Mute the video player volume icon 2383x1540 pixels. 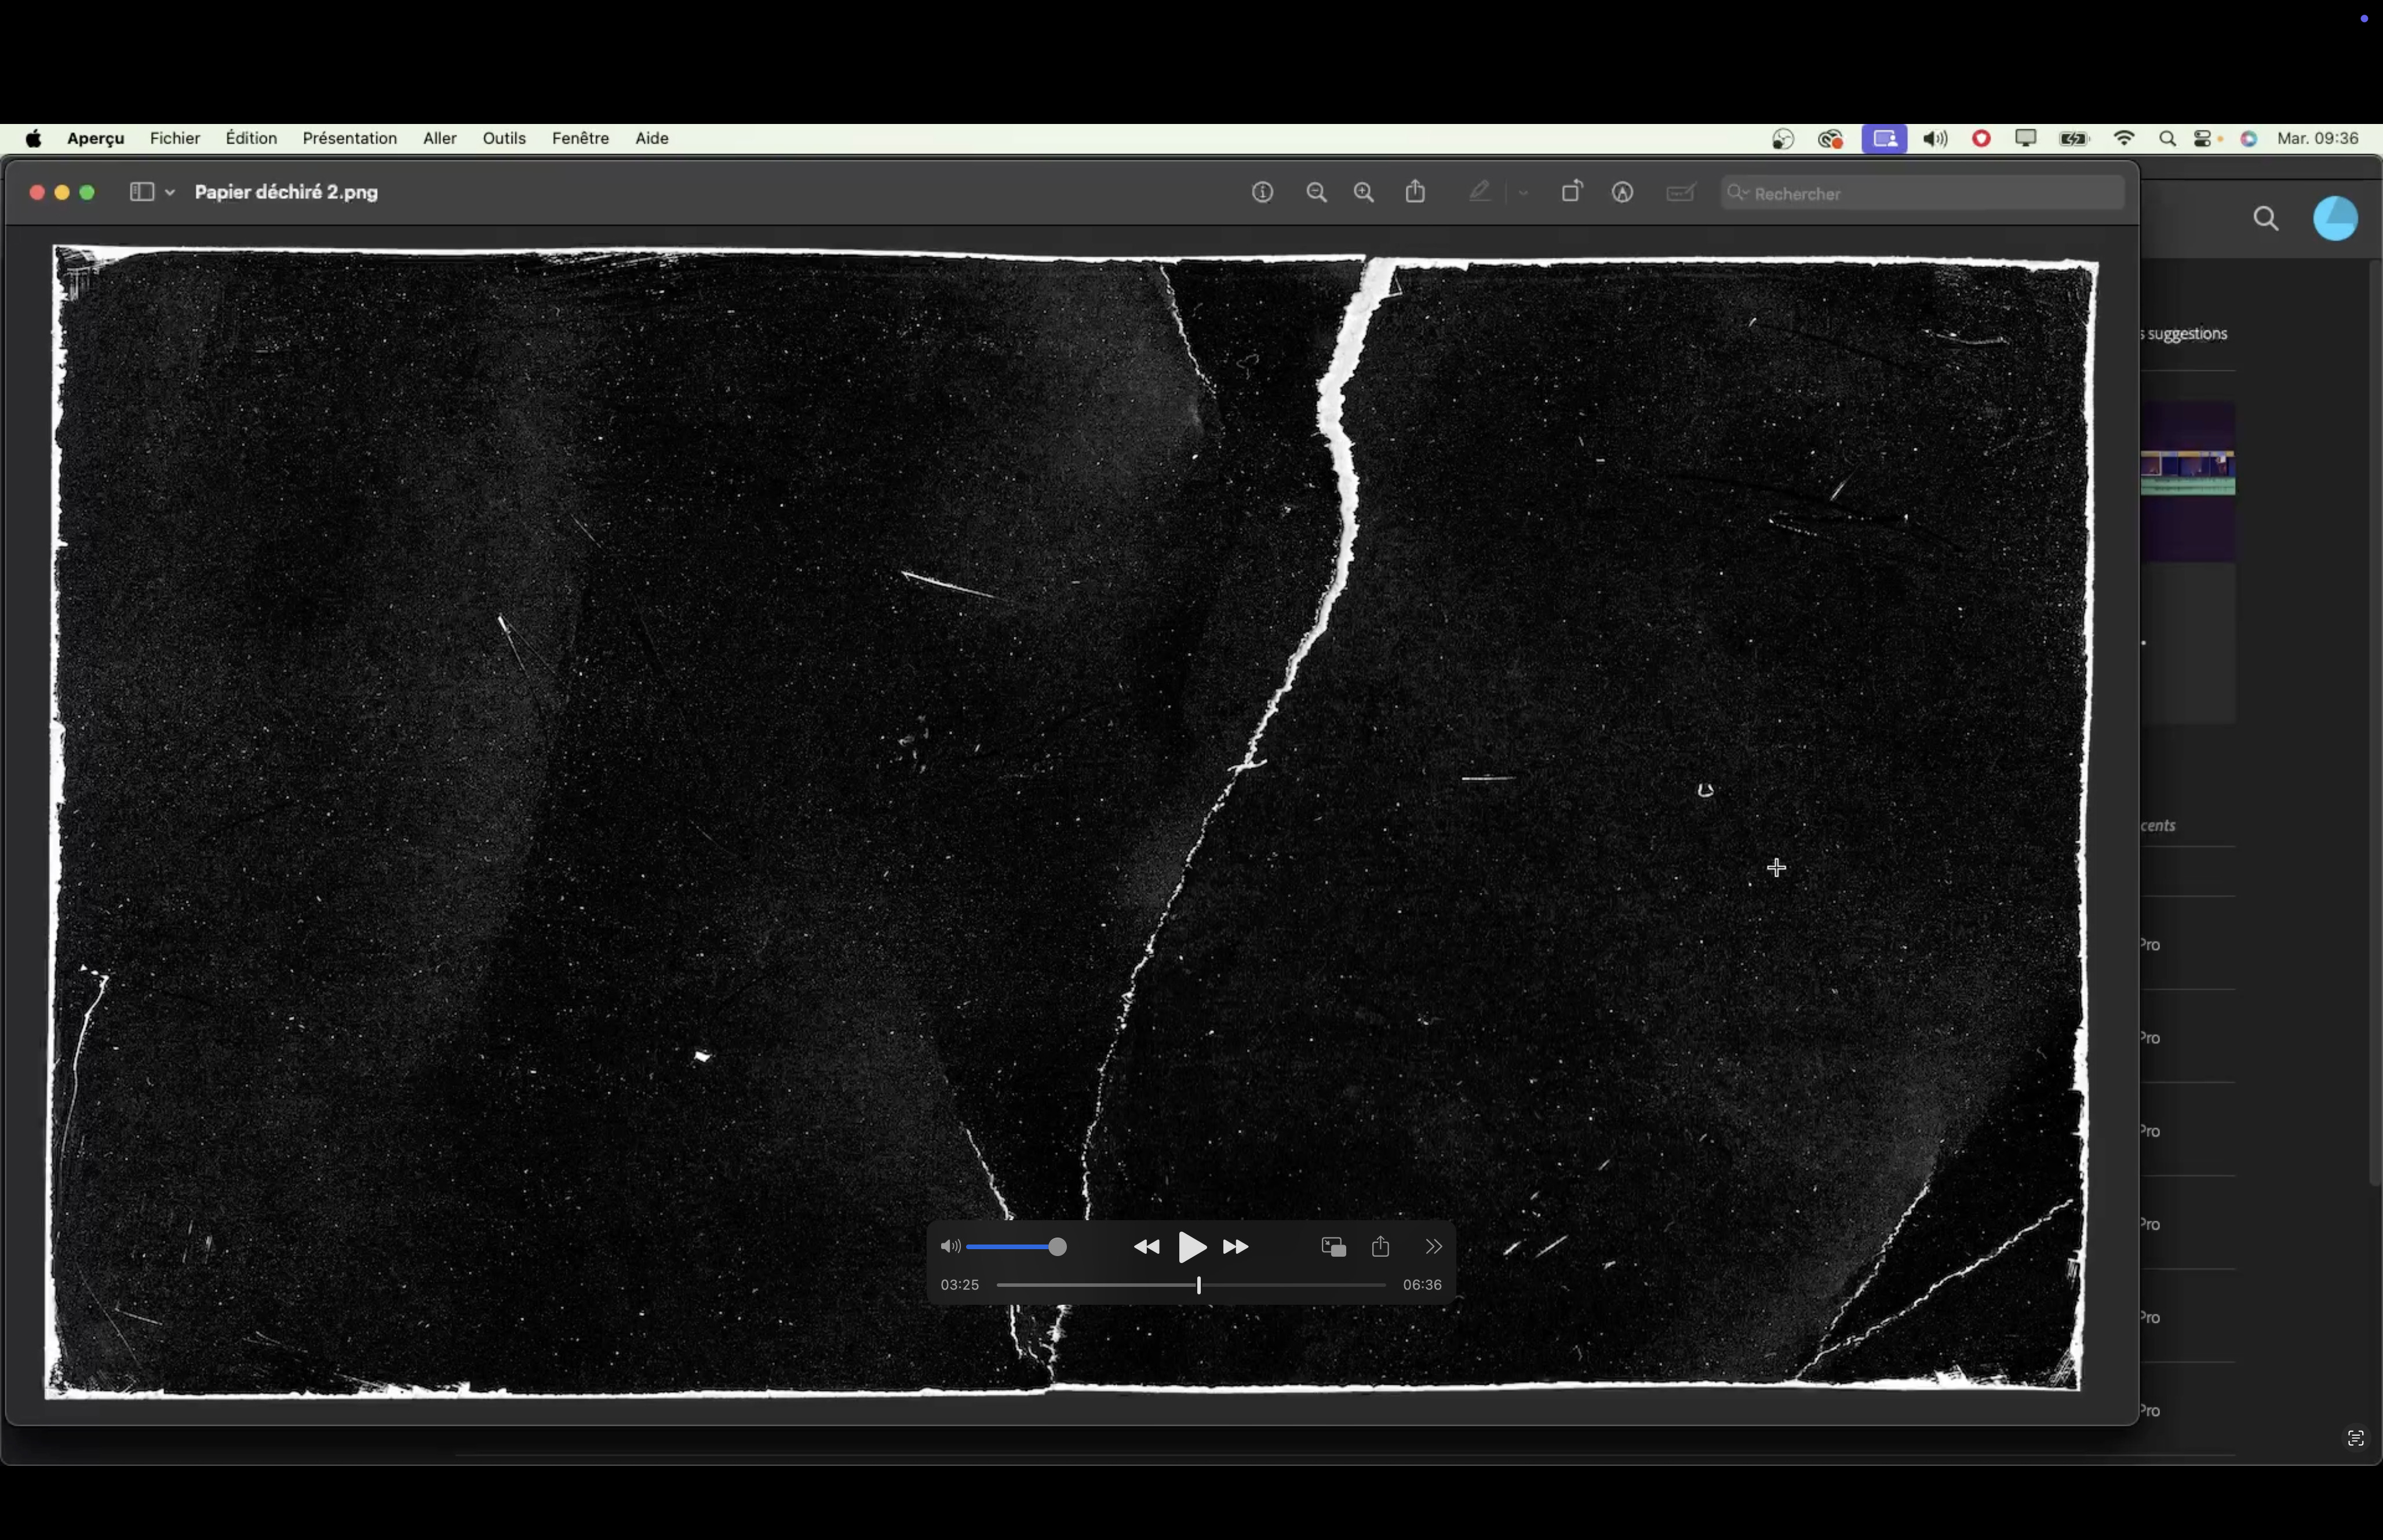[949, 1247]
